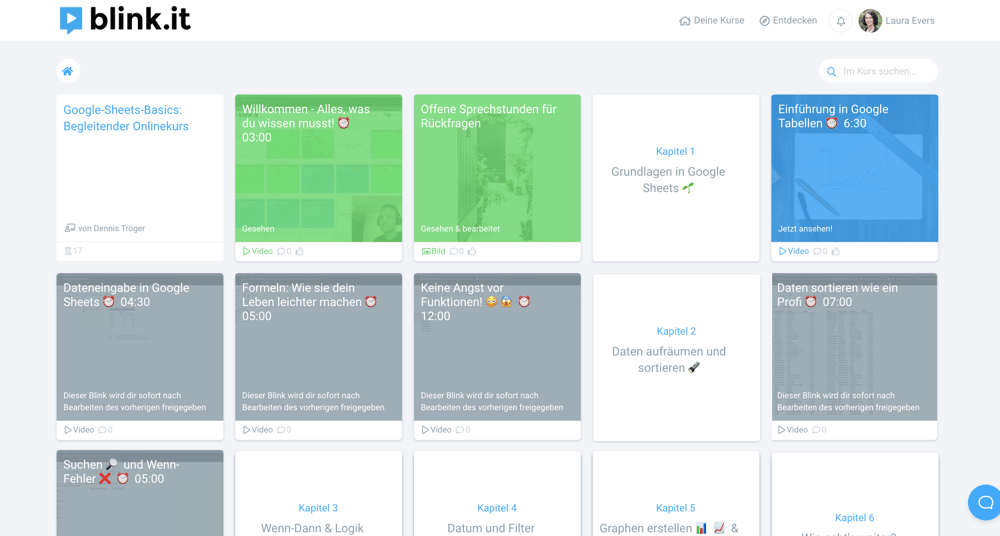Click comment icon under Dateneingabe card
This screenshot has height=536, width=1000.
pos(102,430)
